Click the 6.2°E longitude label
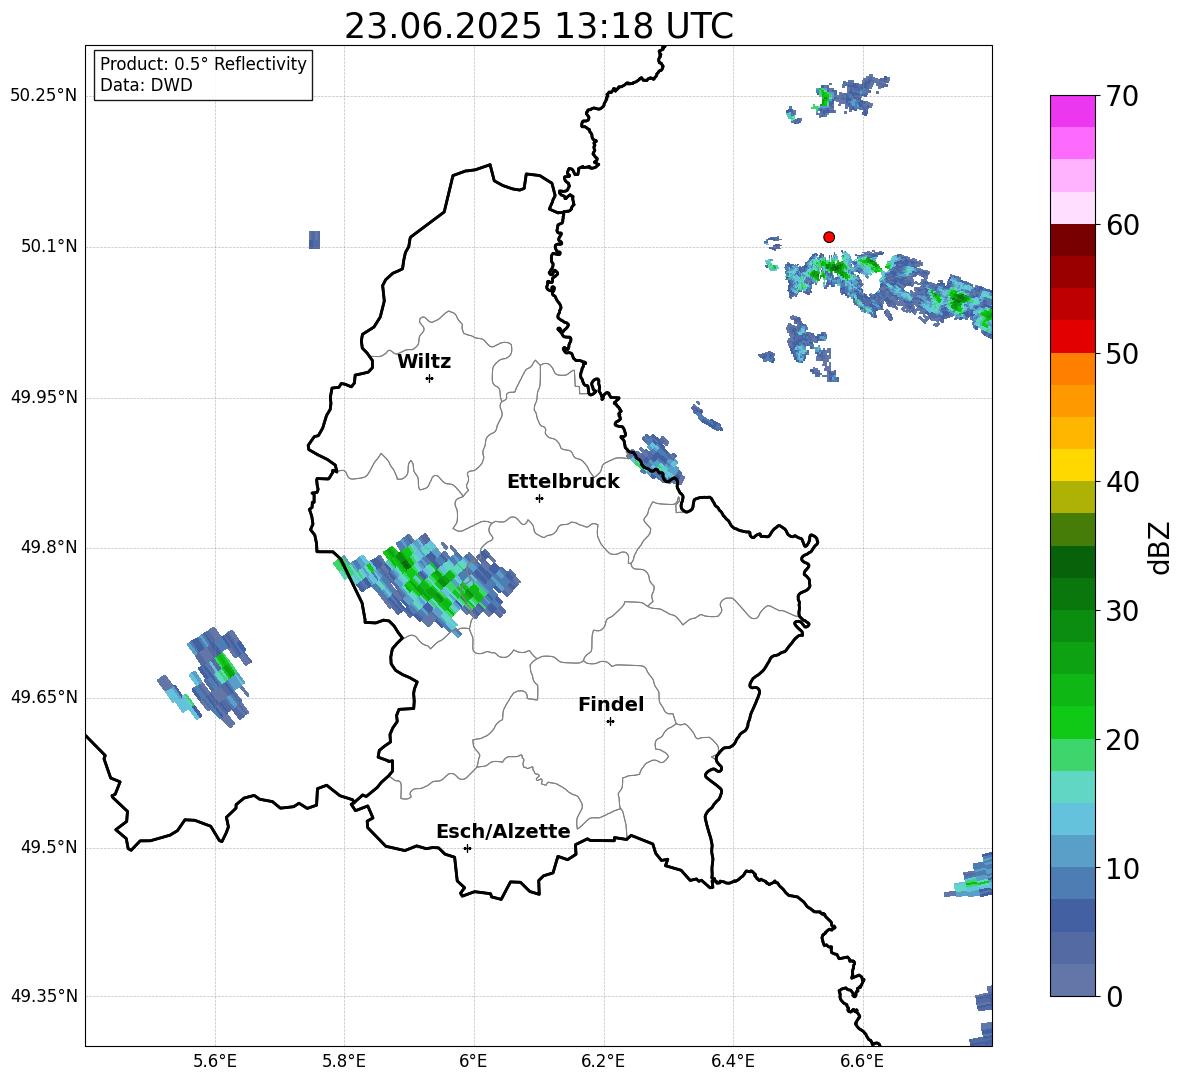This screenshot has width=1184, height=1081. (603, 1062)
